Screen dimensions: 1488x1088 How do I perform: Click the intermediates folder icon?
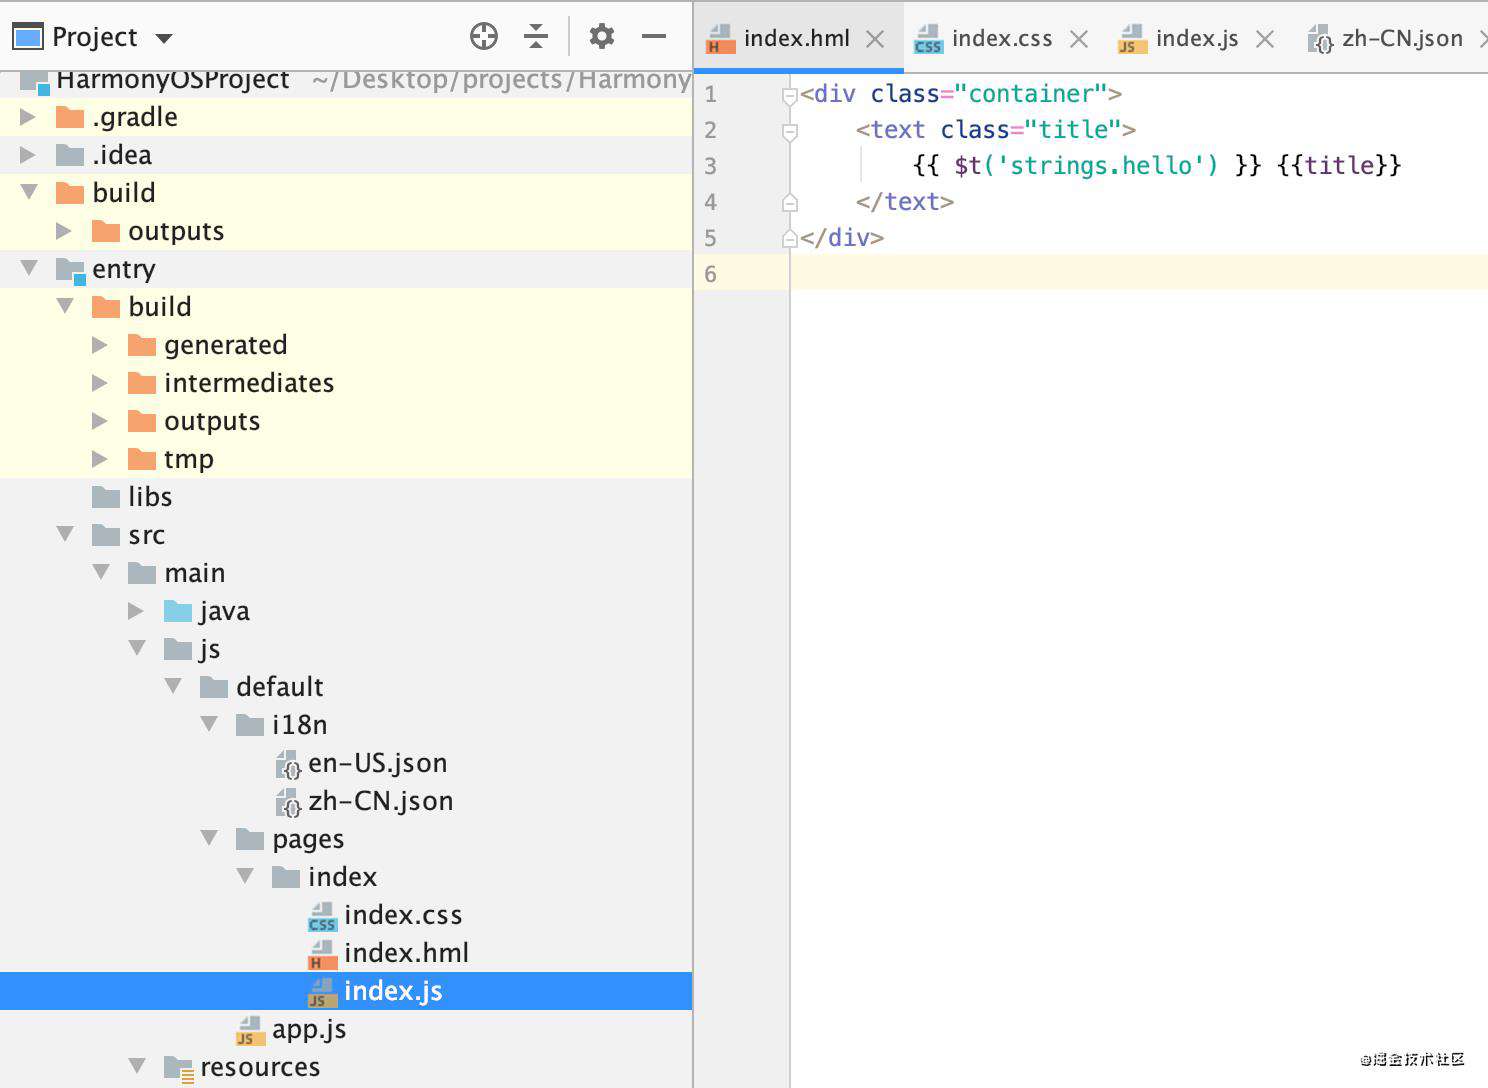(x=142, y=383)
